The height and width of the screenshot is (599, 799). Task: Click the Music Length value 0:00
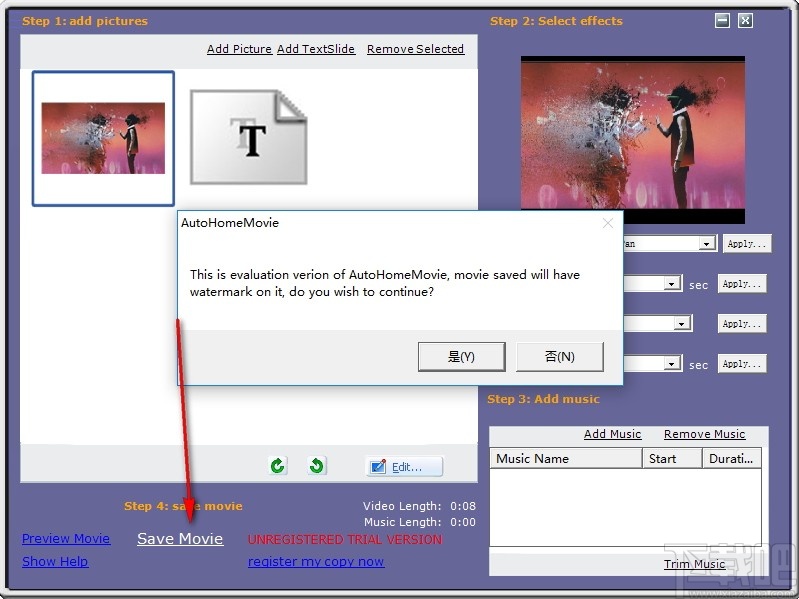pyautogui.click(x=463, y=522)
